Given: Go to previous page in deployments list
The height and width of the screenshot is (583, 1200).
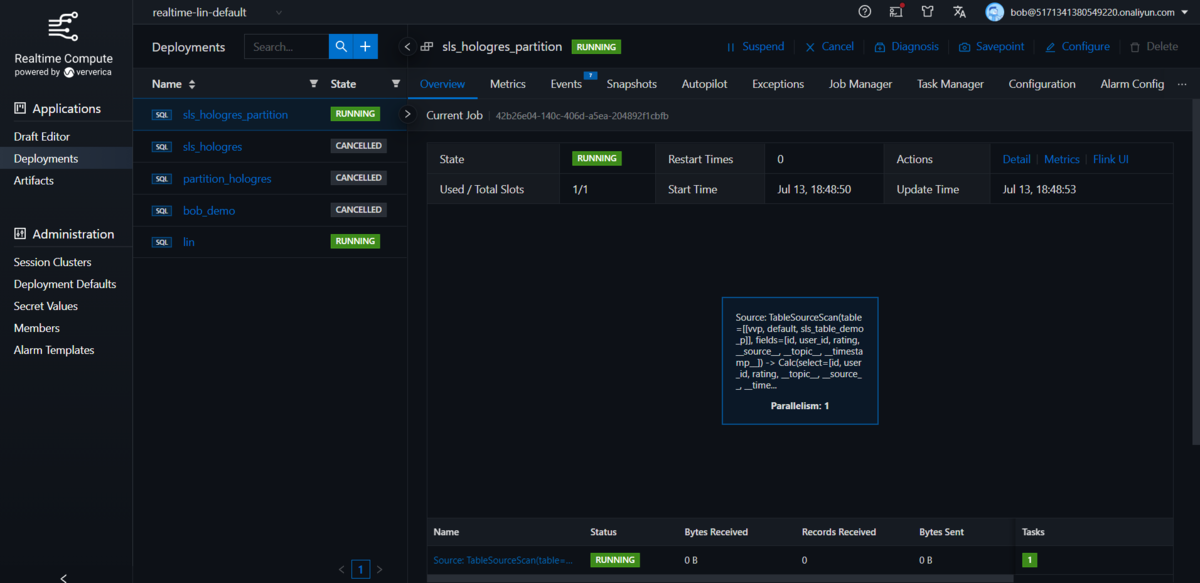Looking at the screenshot, I should click(342, 570).
